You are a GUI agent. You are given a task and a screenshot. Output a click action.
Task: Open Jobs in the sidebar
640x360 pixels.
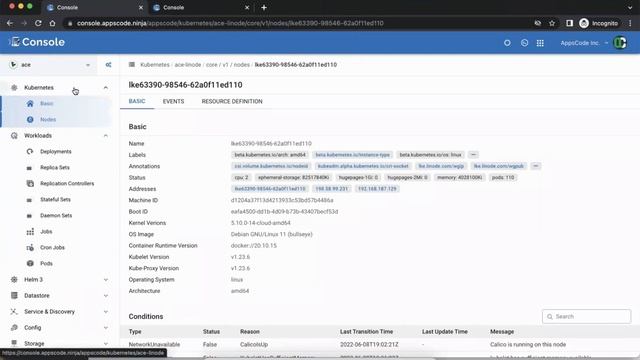[46, 231]
